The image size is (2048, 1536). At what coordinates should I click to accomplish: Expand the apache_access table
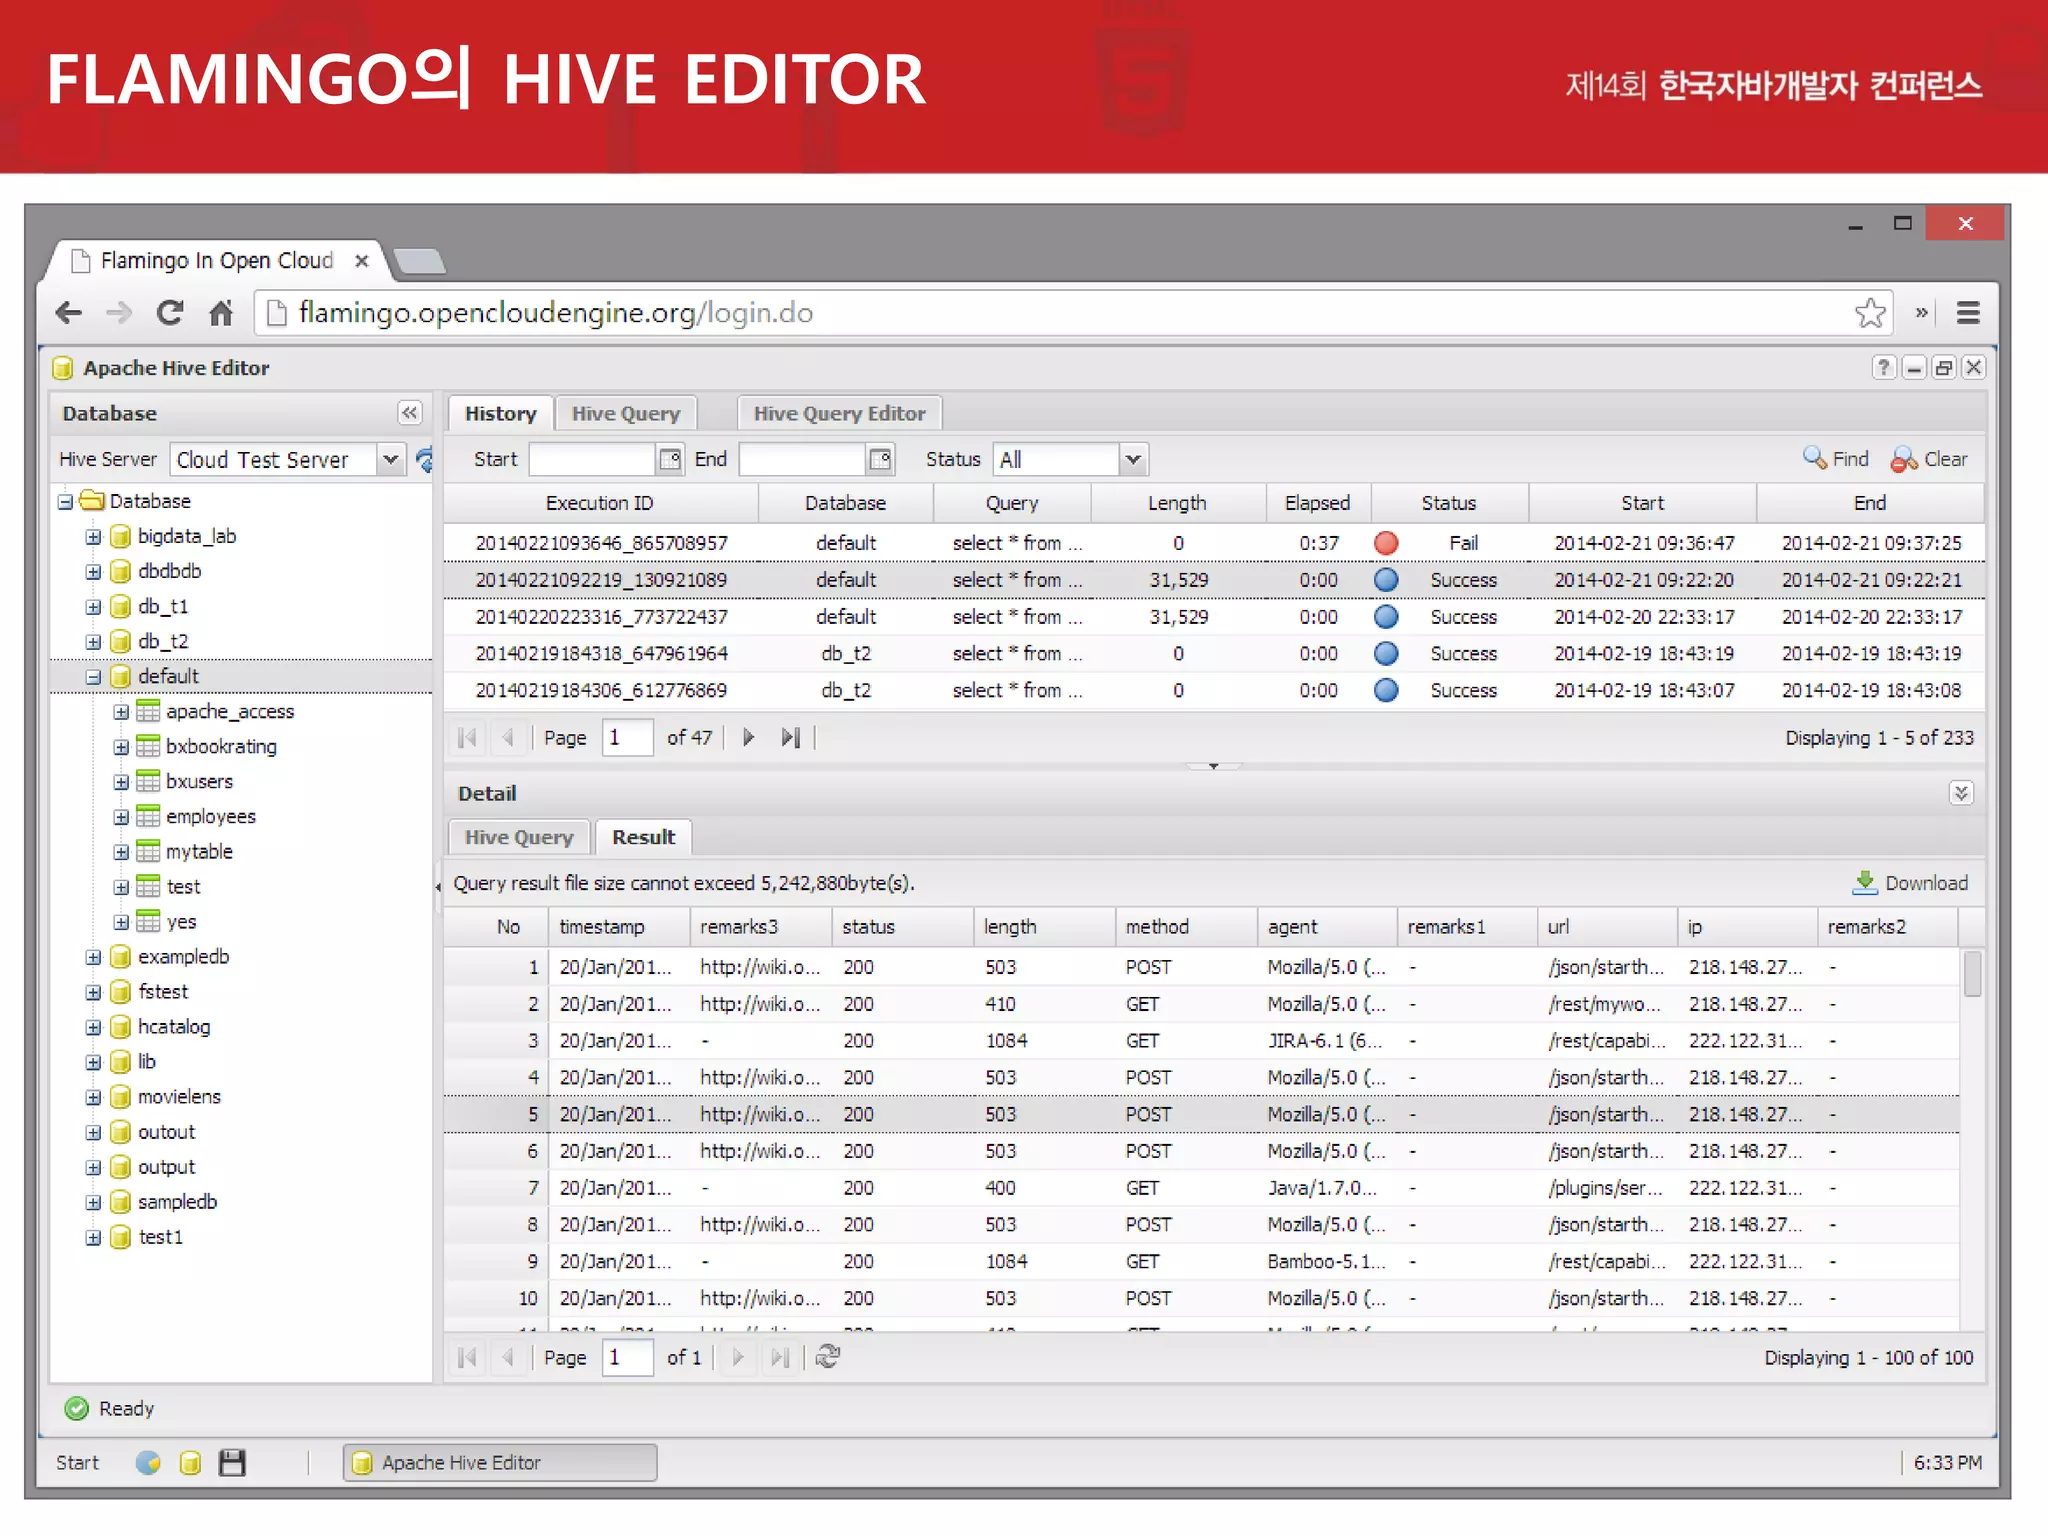(x=121, y=712)
